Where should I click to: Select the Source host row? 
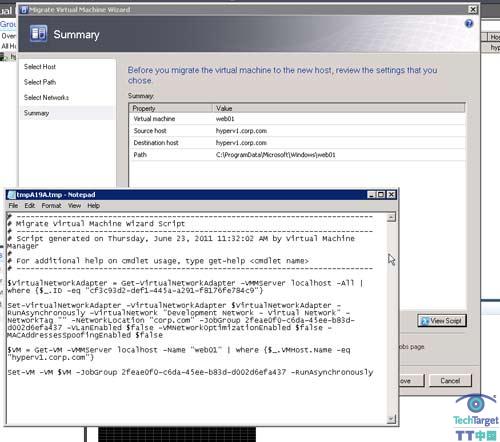(x=297, y=131)
